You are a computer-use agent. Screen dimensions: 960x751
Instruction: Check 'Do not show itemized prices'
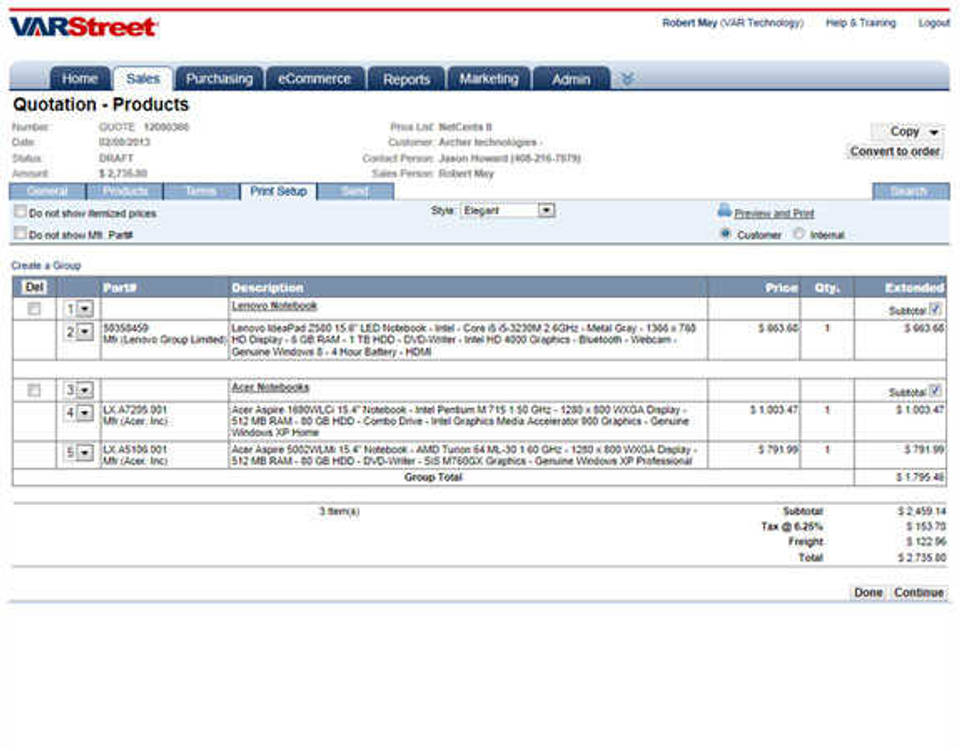coord(21,212)
